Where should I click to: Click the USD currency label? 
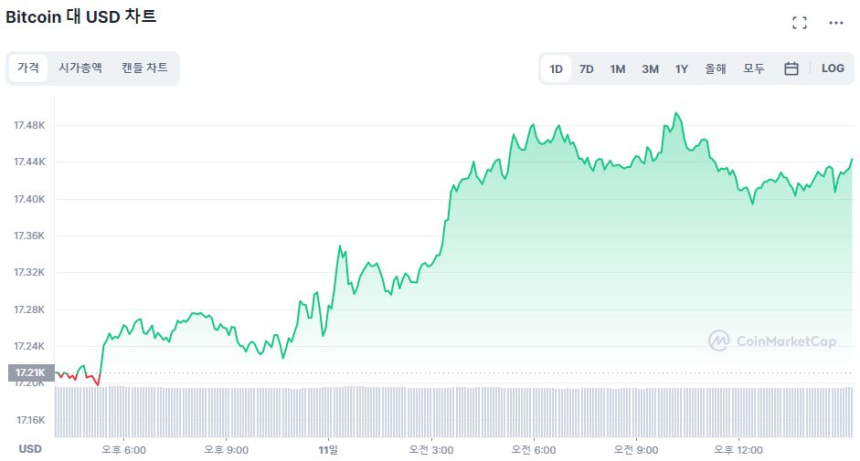coord(30,449)
